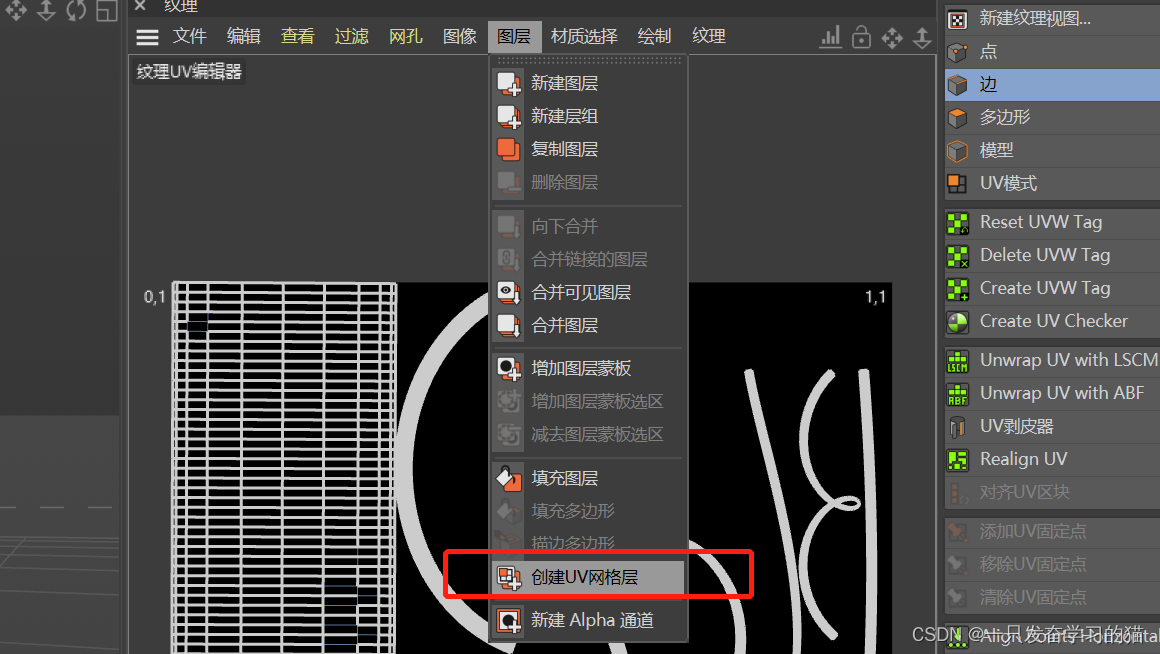Toggle the lock icon in texture toolbar
Viewport: 1160px width, 654px height.
pos(861,37)
